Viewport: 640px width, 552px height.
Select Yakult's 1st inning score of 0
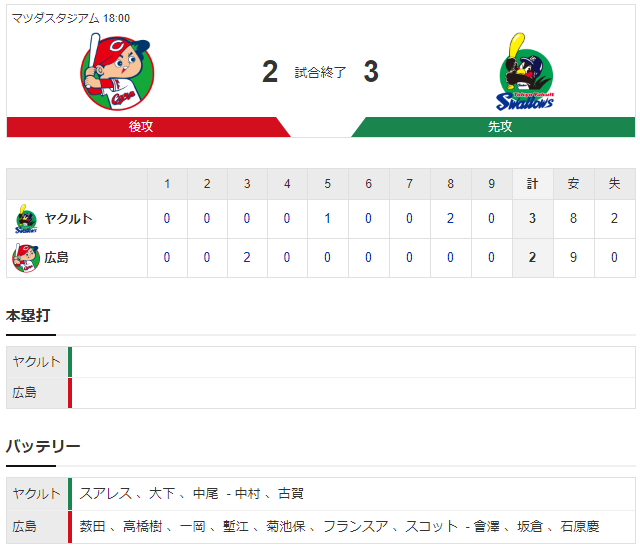click(x=167, y=218)
